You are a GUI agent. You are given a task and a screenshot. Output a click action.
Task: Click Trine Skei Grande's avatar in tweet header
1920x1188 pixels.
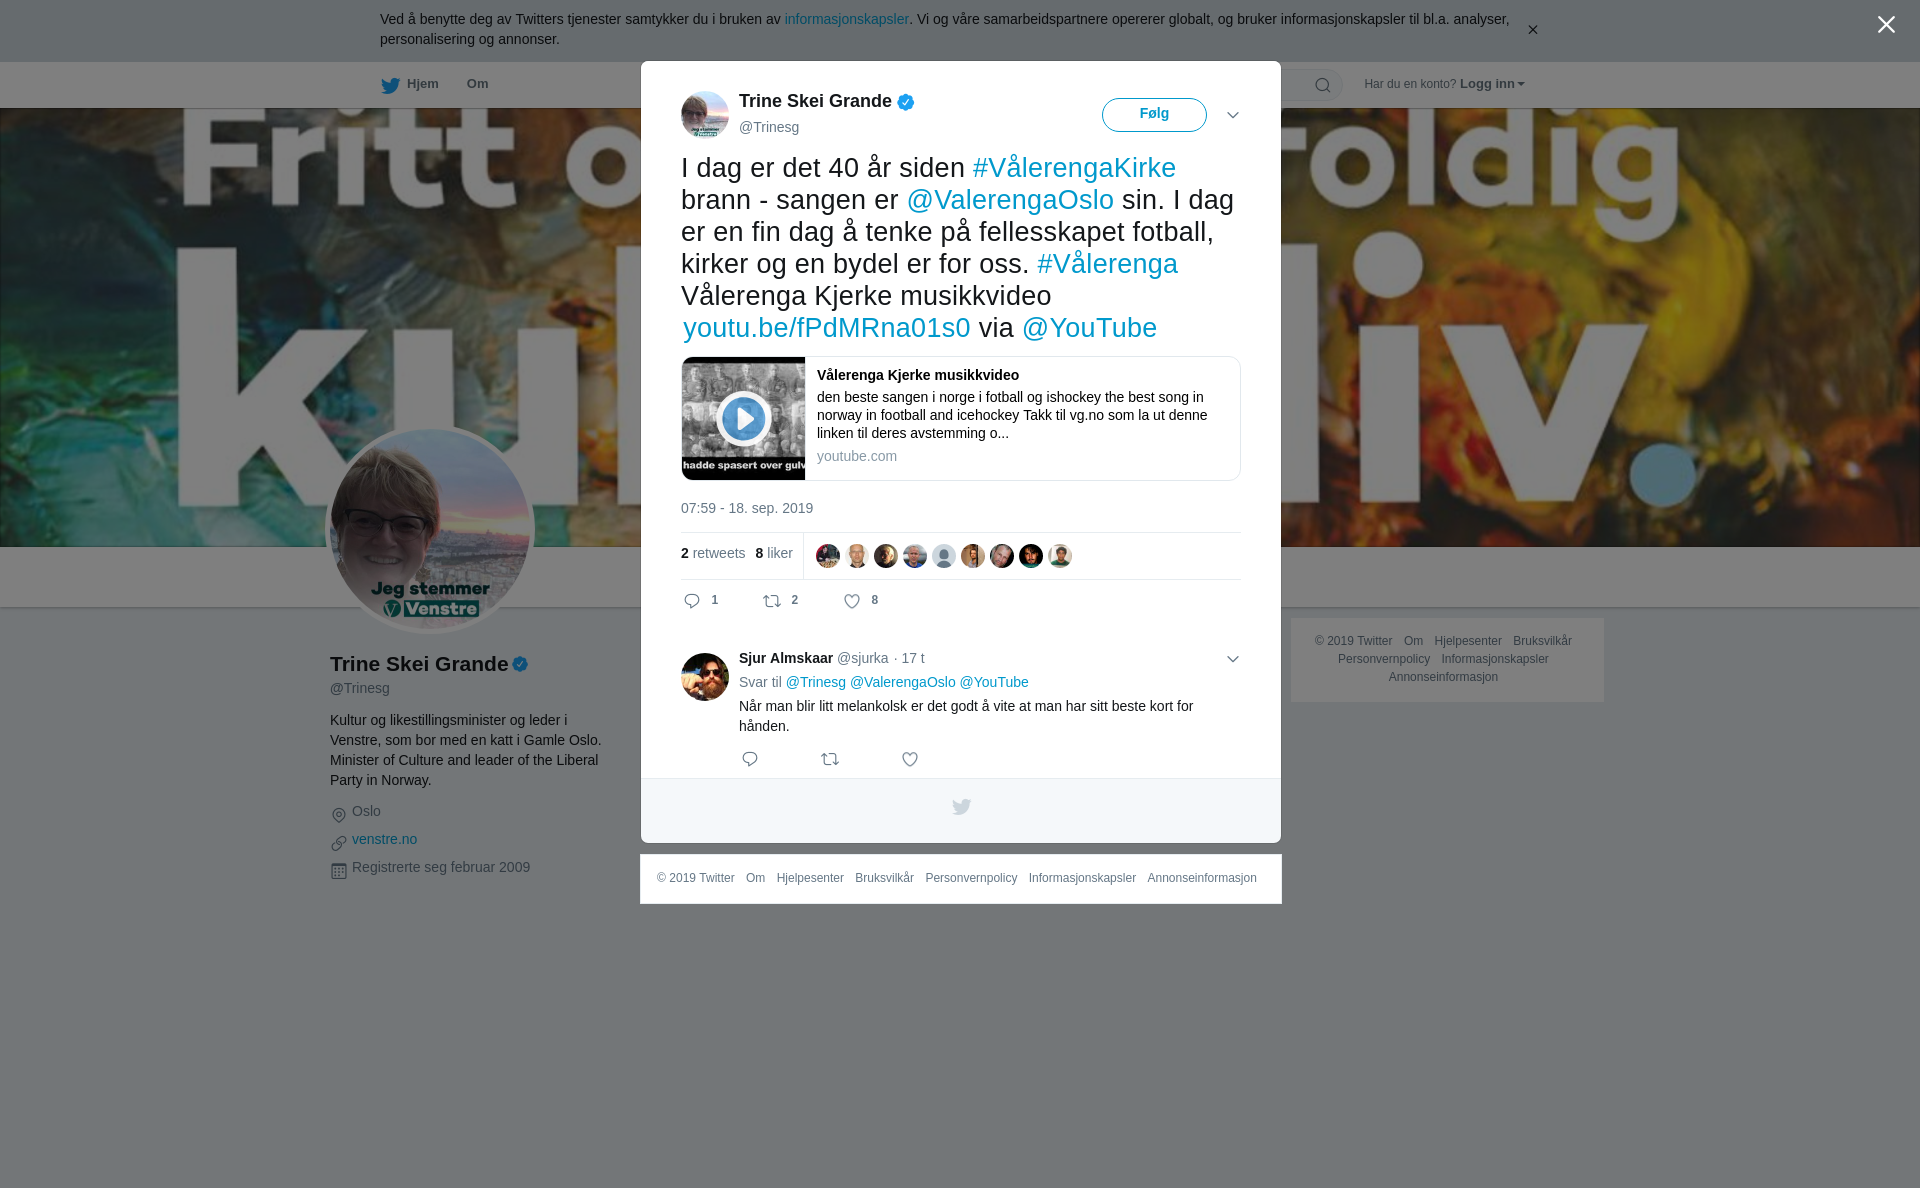(x=705, y=115)
